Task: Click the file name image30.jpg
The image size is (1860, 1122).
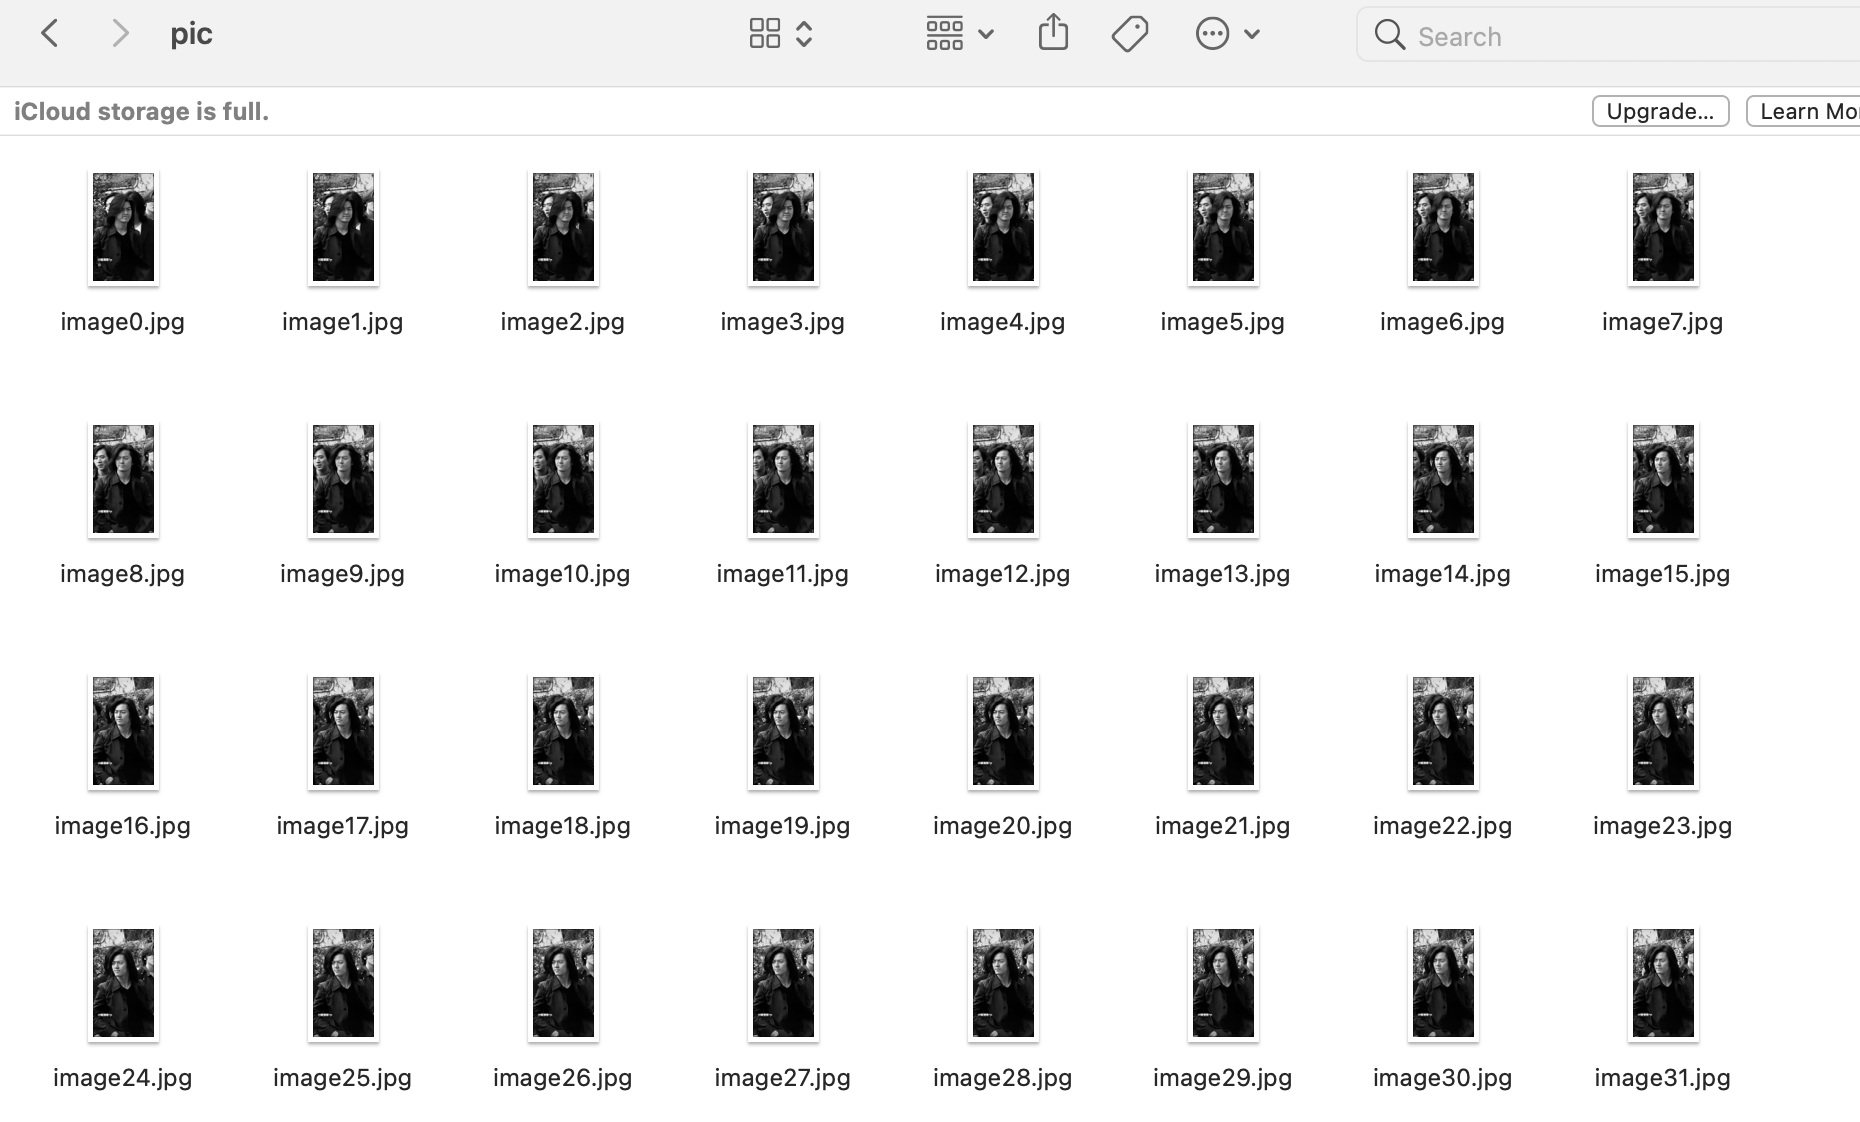Action: pyautogui.click(x=1442, y=1078)
